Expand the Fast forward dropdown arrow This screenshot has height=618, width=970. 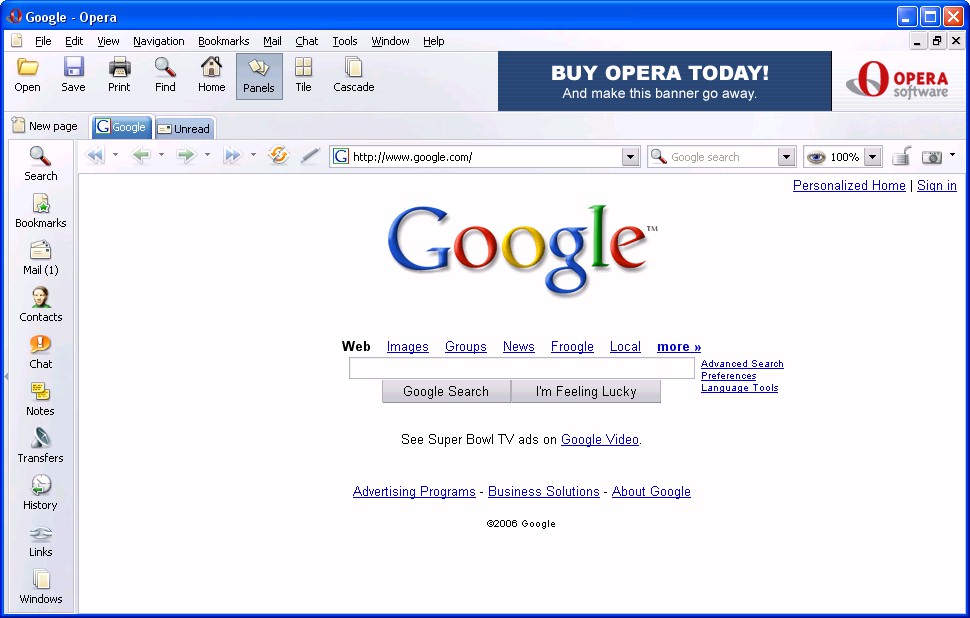(253, 155)
